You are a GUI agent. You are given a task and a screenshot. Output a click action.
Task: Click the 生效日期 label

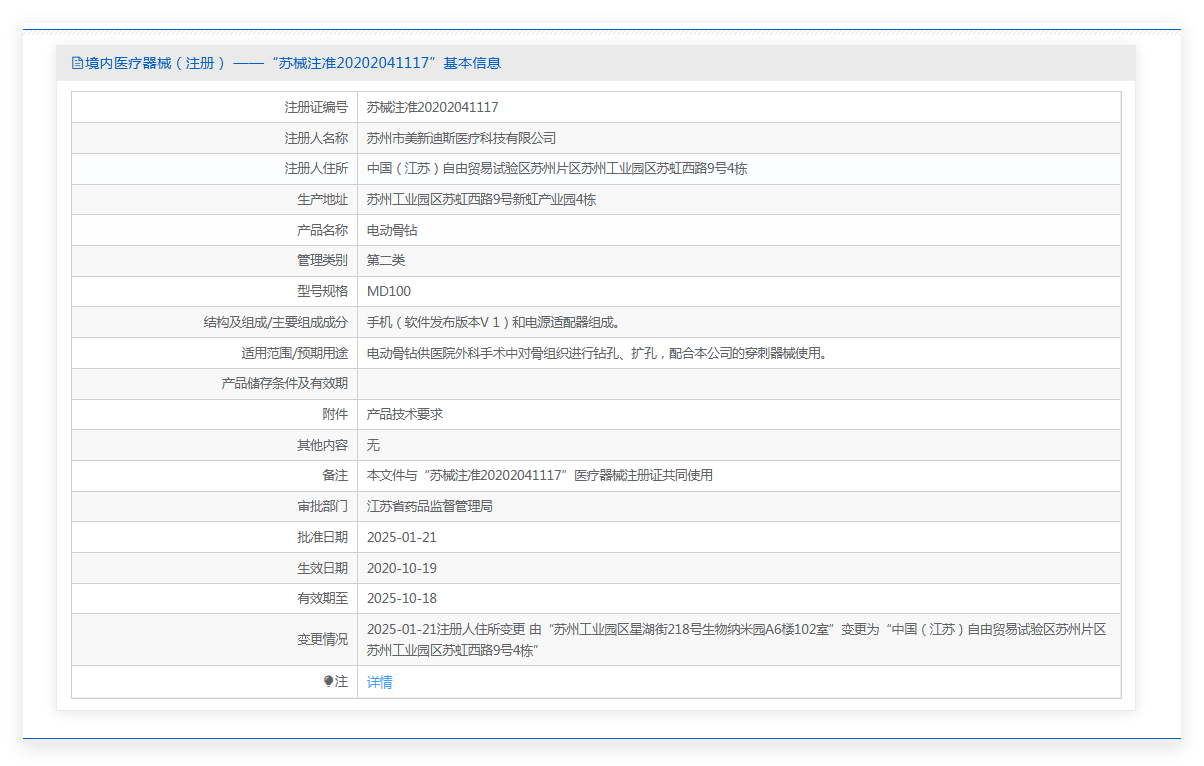[322, 568]
